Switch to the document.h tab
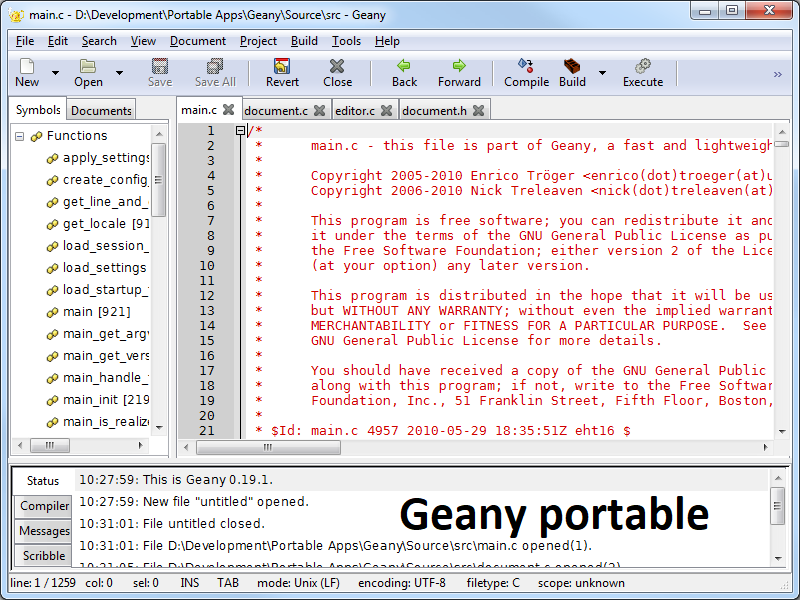The width and height of the screenshot is (800, 600). point(434,111)
